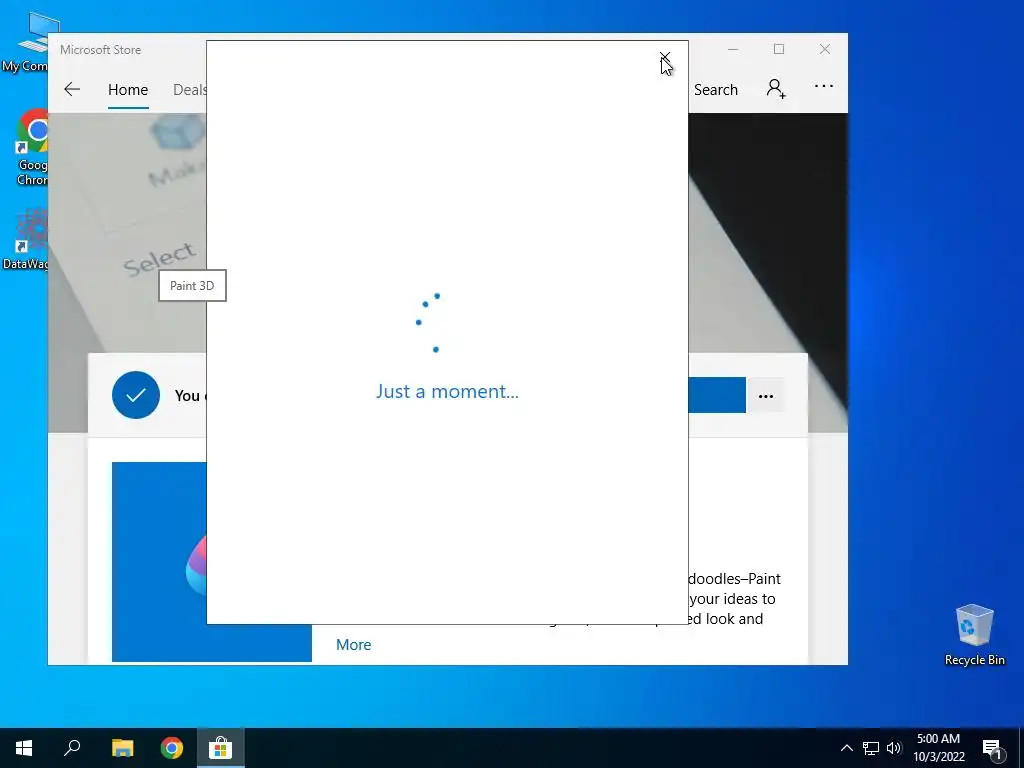Open the taskbar clock showing 5:00 AM
The image size is (1024, 768).
point(939,748)
